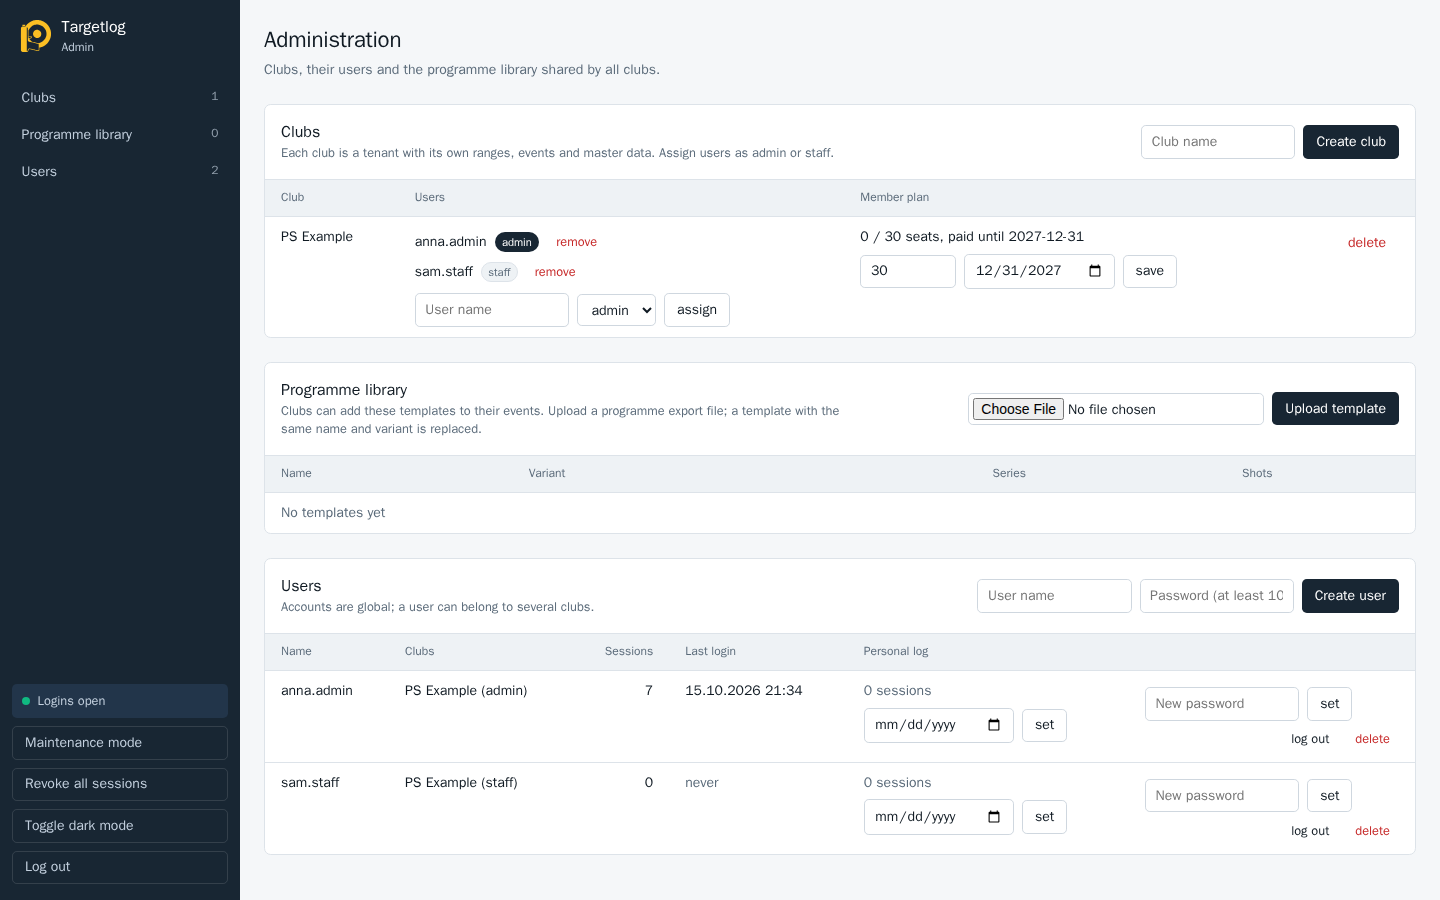Click Choose File for template upload
The height and width of the screenshot is (900, 1440).
(x=1018, y=409)
